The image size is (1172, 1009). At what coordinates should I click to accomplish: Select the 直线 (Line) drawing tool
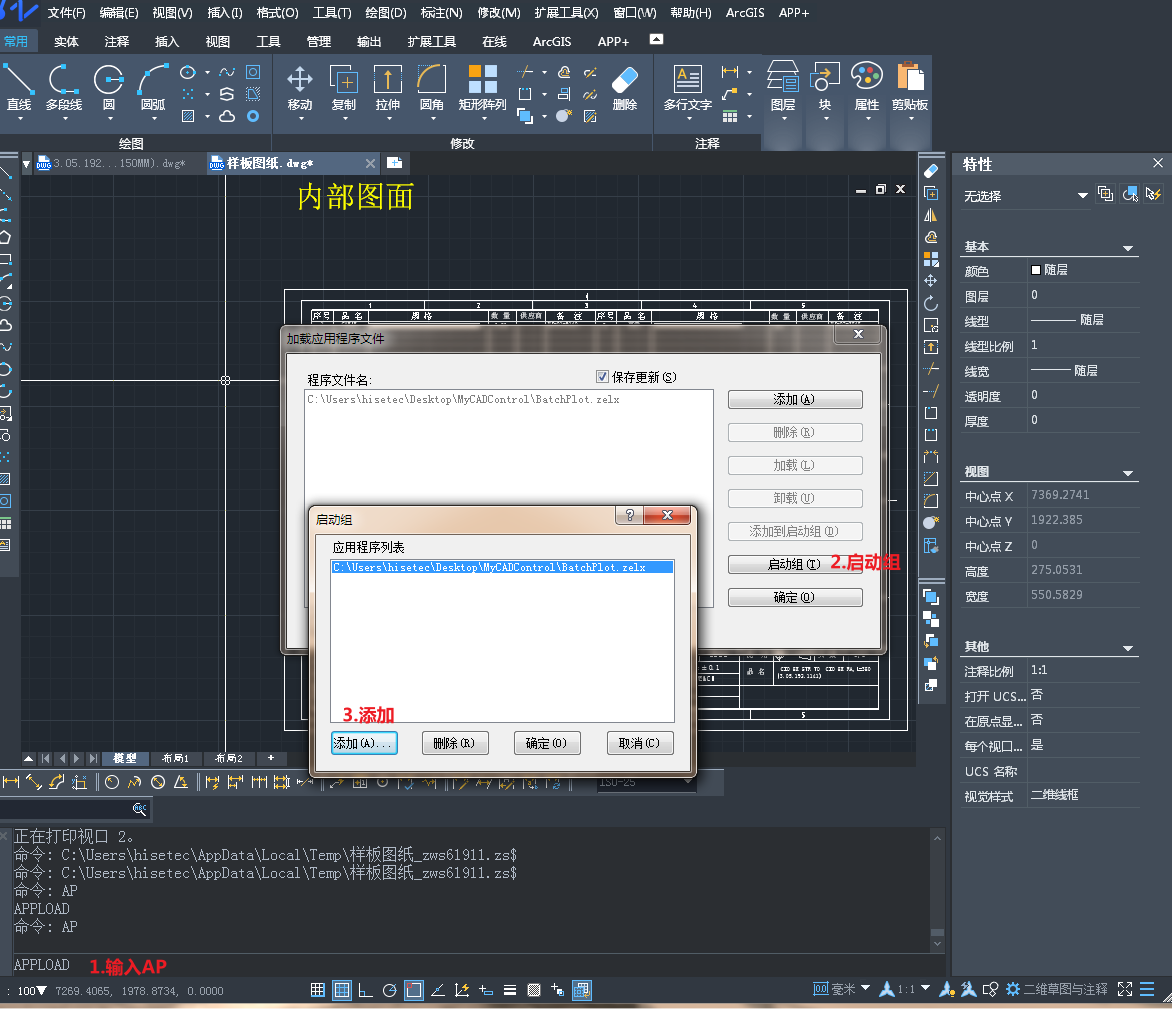(19, 84)
